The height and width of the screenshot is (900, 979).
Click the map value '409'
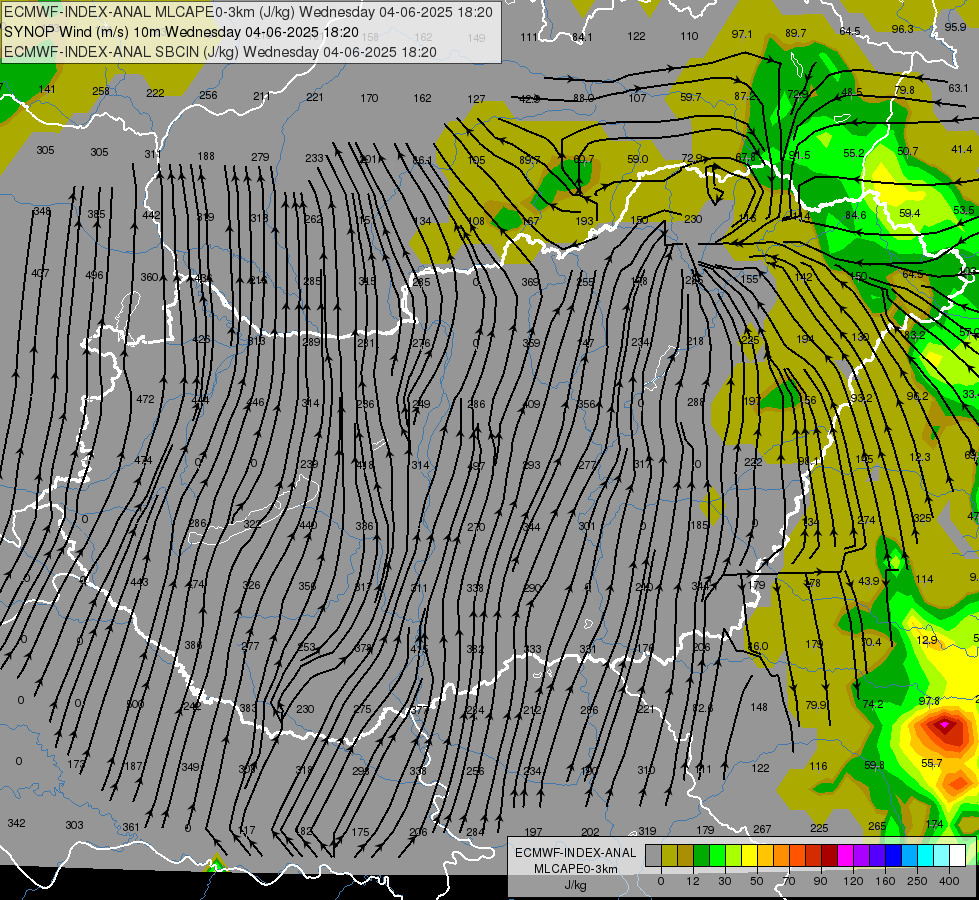[531, 404]
